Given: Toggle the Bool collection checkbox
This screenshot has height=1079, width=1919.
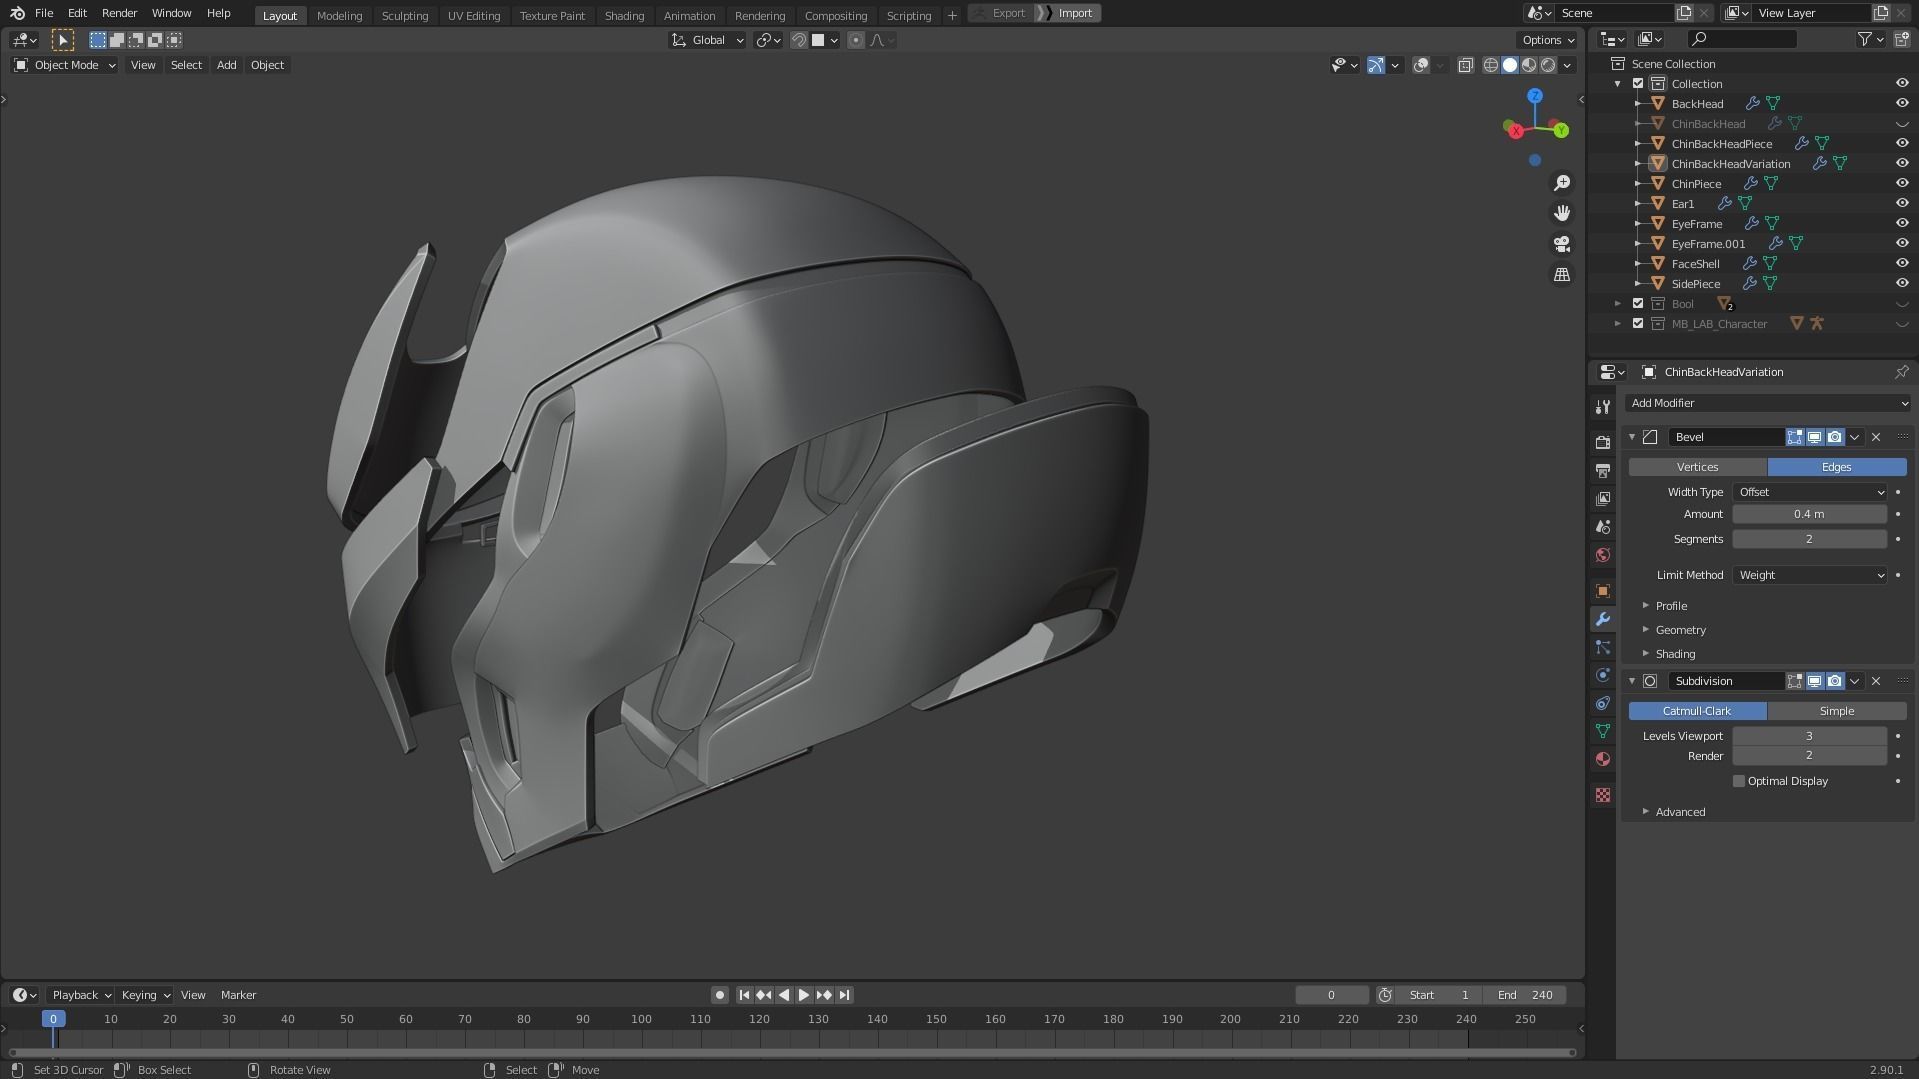Looking at the screenshot, I should click(x=1638, y=303).
